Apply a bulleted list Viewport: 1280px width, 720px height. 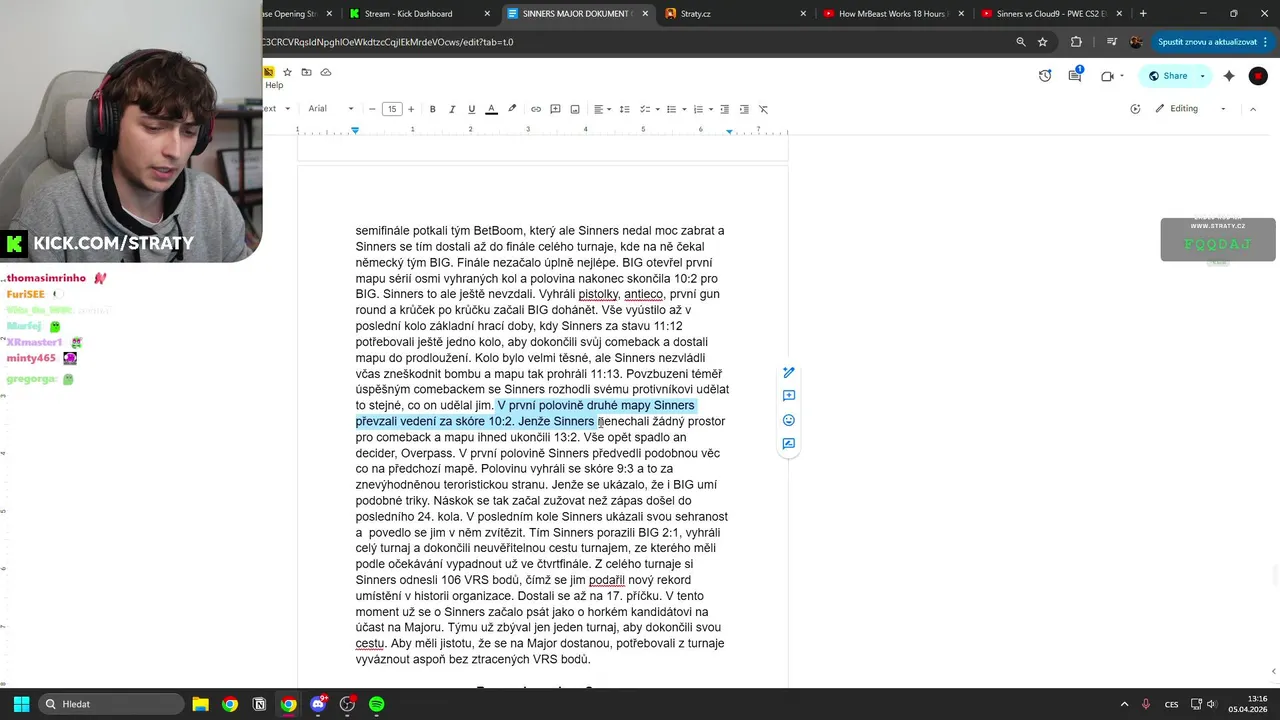coord(672,109)
